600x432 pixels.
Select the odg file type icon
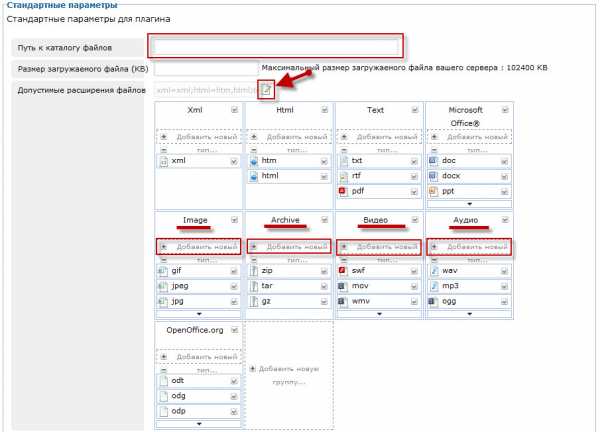pyautogui.click(x=164, y=396)
